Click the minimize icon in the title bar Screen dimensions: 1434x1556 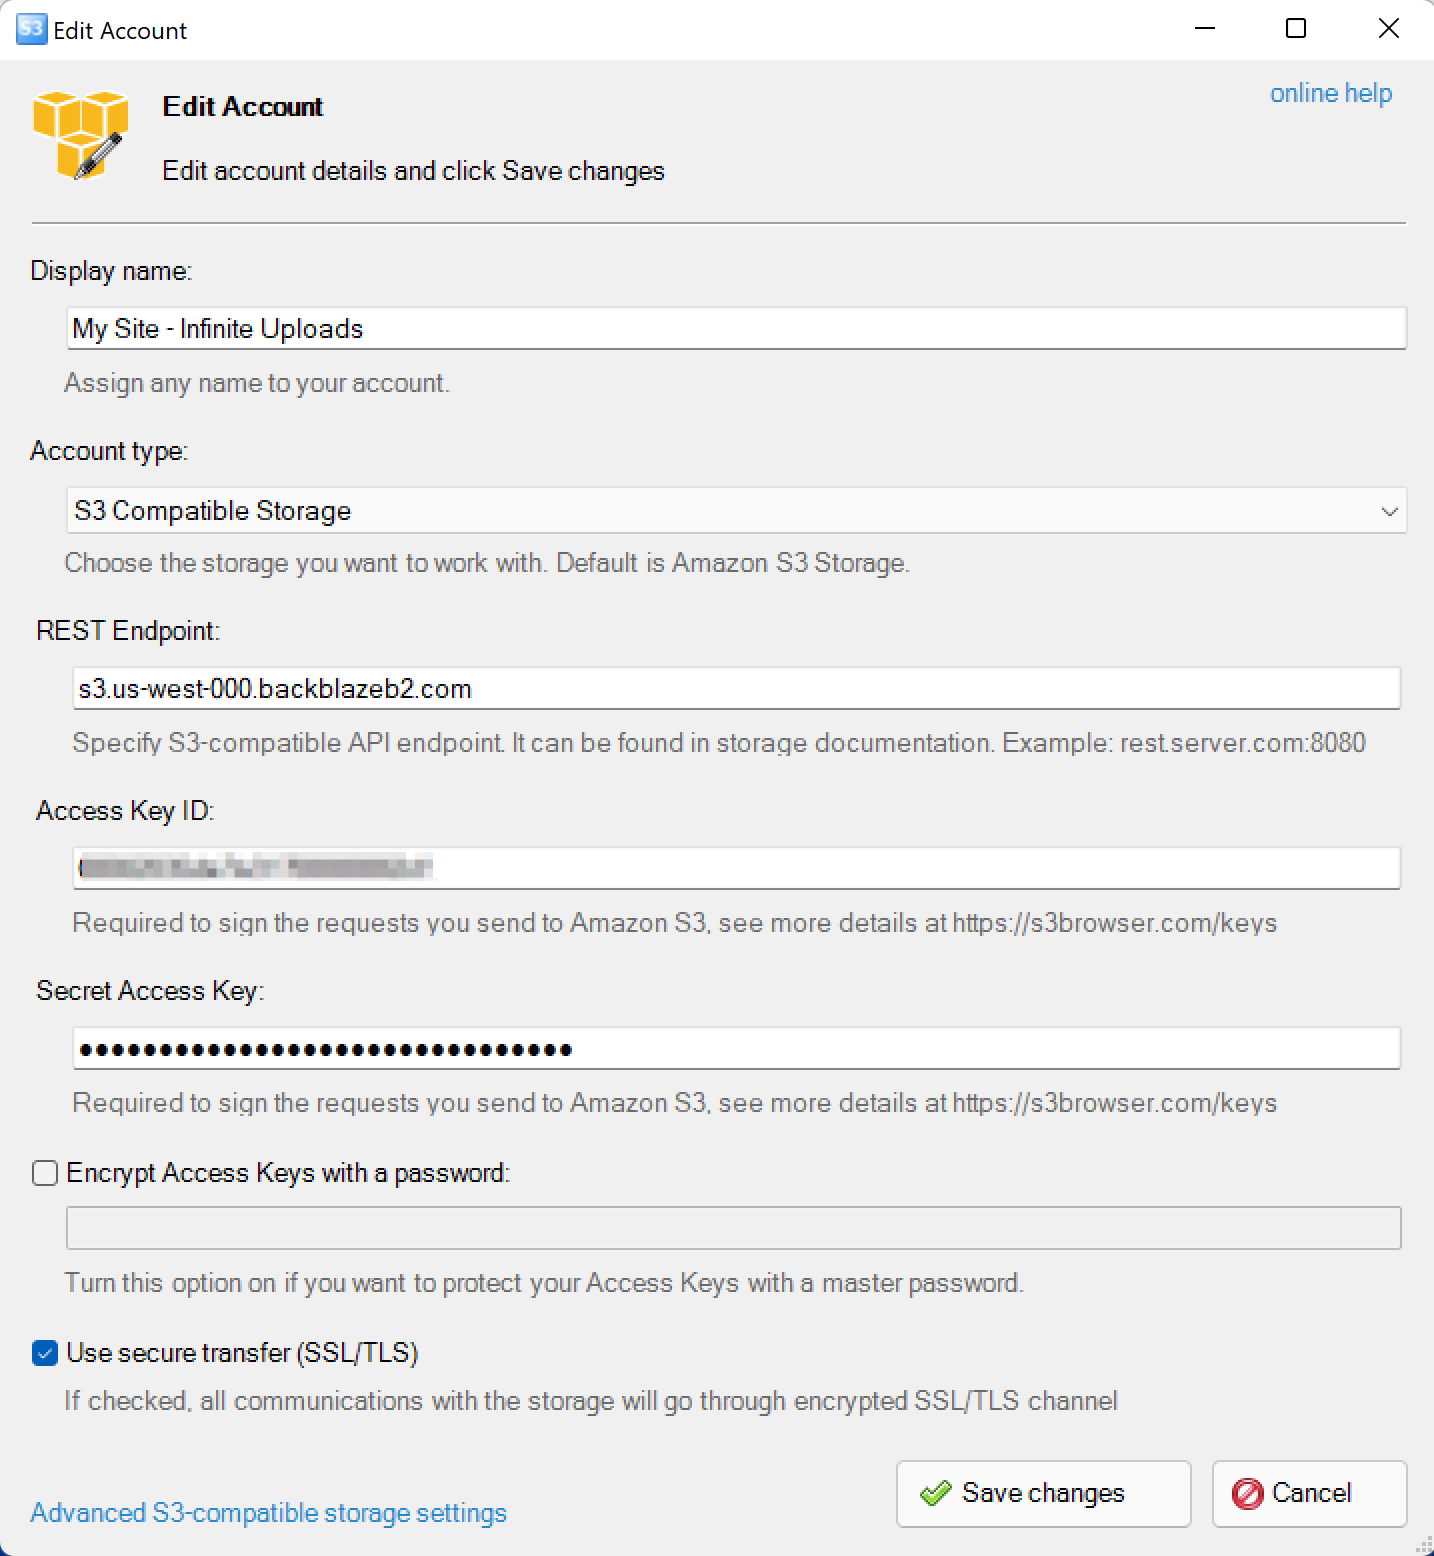[1204, 28]
